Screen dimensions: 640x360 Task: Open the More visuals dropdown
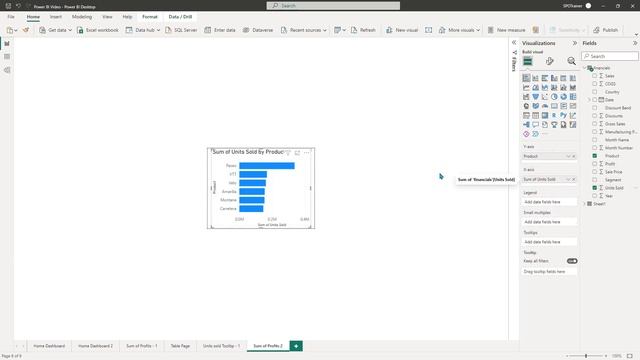[x=478, y=30]
